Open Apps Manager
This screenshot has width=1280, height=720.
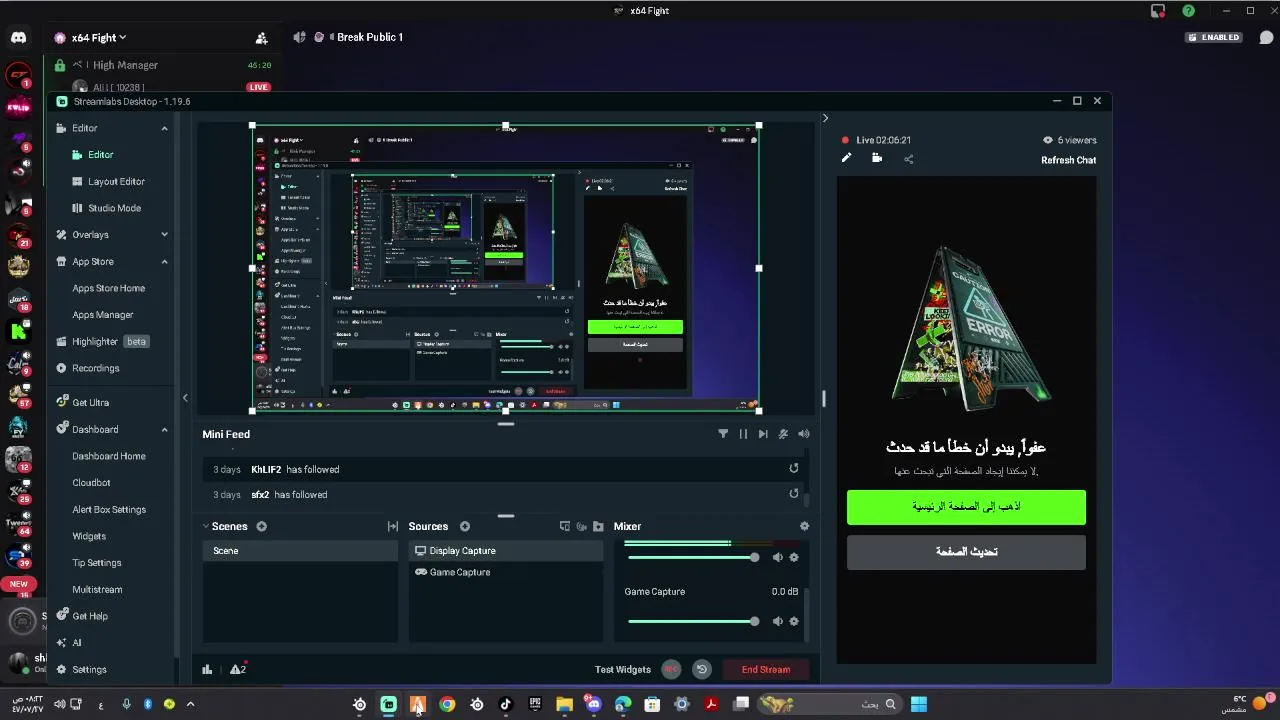[102, 315]
